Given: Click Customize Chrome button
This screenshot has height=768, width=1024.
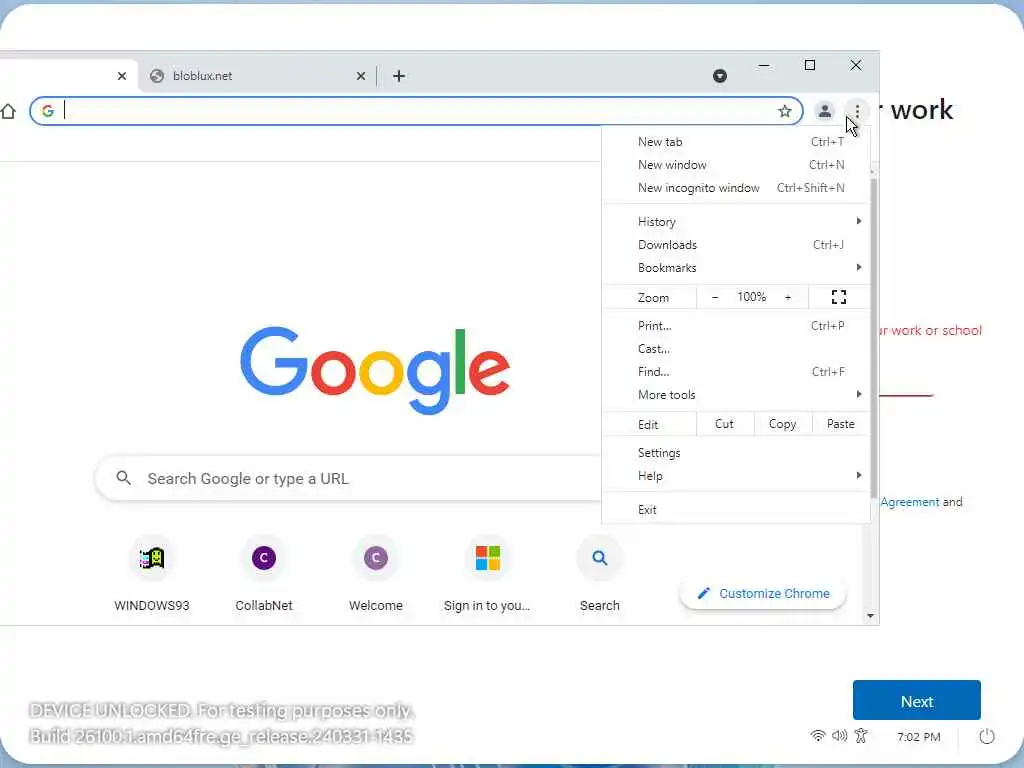Looking at the screenshot, I should click(763, 594).
